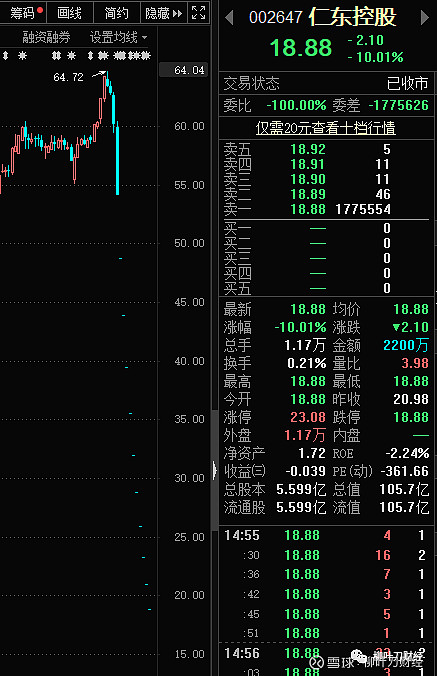Image resolution: width=437 pixels, height=676 pixels.
Task: Open the 融资融券 margin trading option
Action: pyautogui.click(x=46, y=38)
